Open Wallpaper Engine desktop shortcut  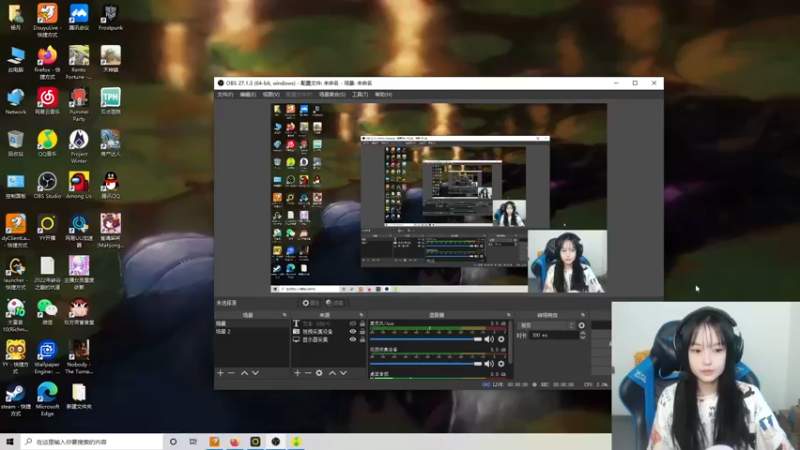tap(47, 358)
